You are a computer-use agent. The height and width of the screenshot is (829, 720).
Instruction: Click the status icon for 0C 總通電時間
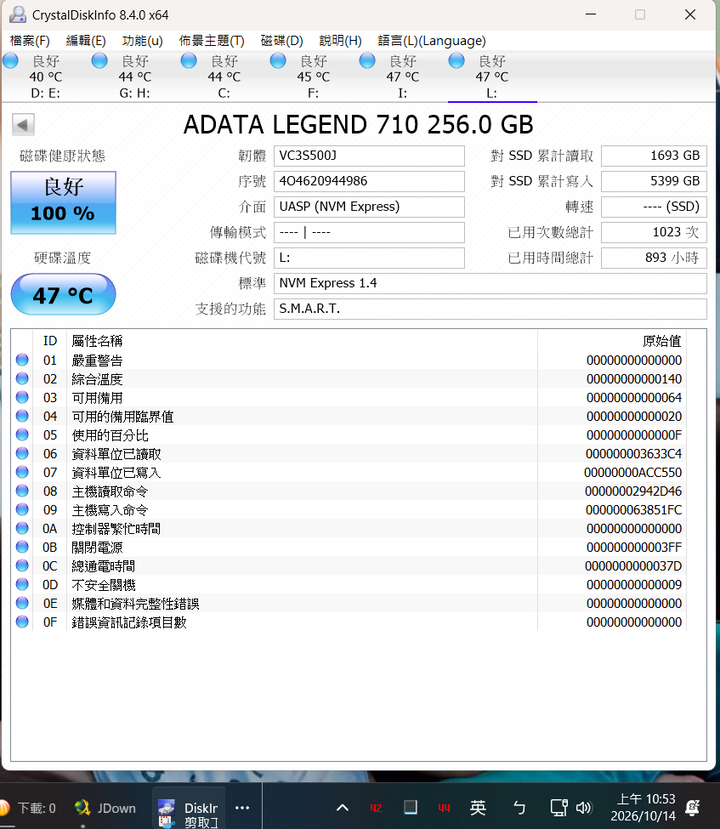click(x=22, y=566)
